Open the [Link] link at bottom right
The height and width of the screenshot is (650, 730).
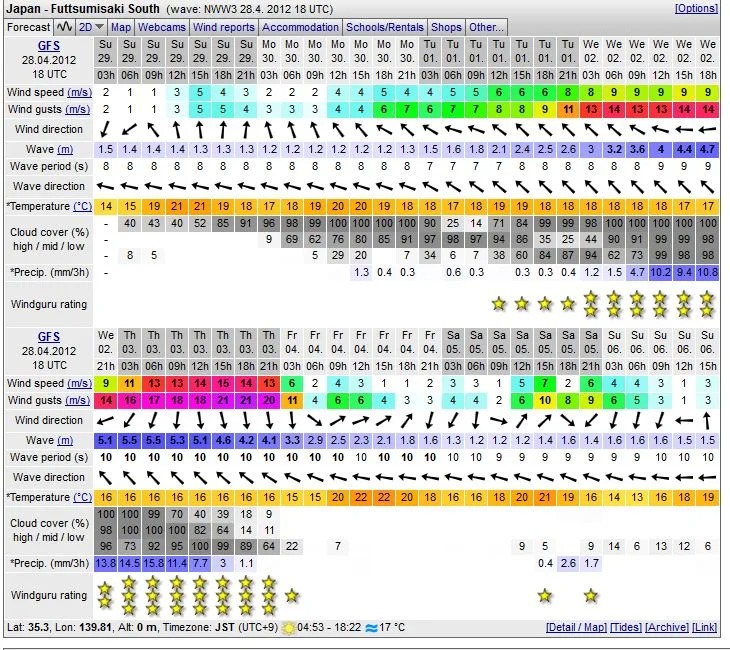[704, 627]
